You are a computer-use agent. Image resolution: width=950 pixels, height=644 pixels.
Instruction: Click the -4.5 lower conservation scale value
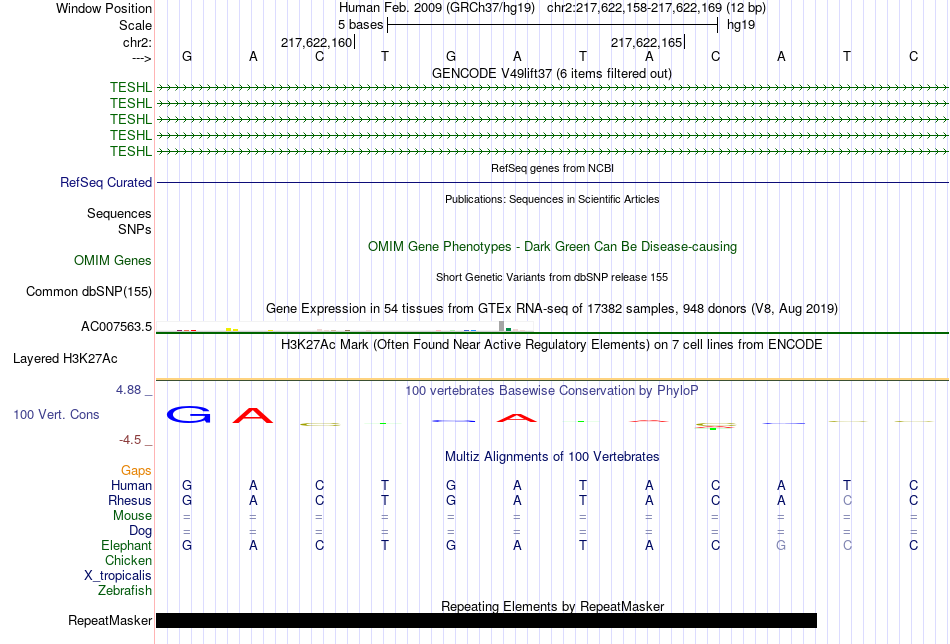[x=130, y=440]
